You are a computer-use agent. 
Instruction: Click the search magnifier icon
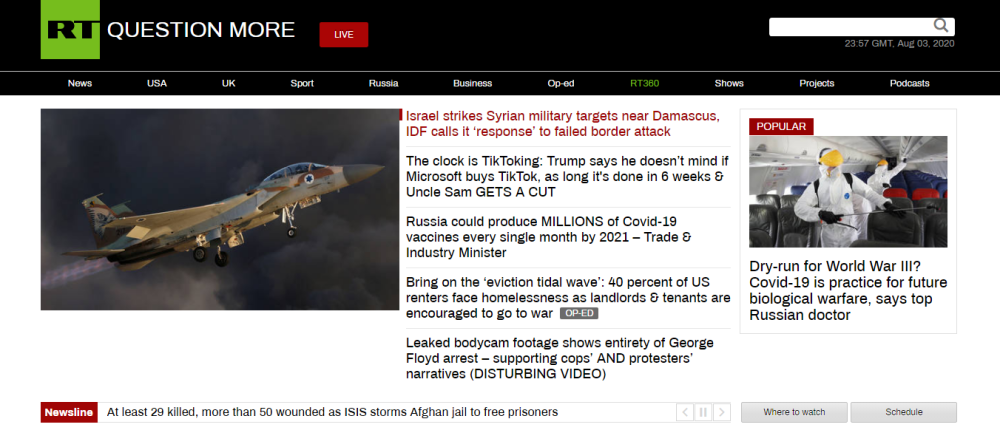[x=941, y=26]
